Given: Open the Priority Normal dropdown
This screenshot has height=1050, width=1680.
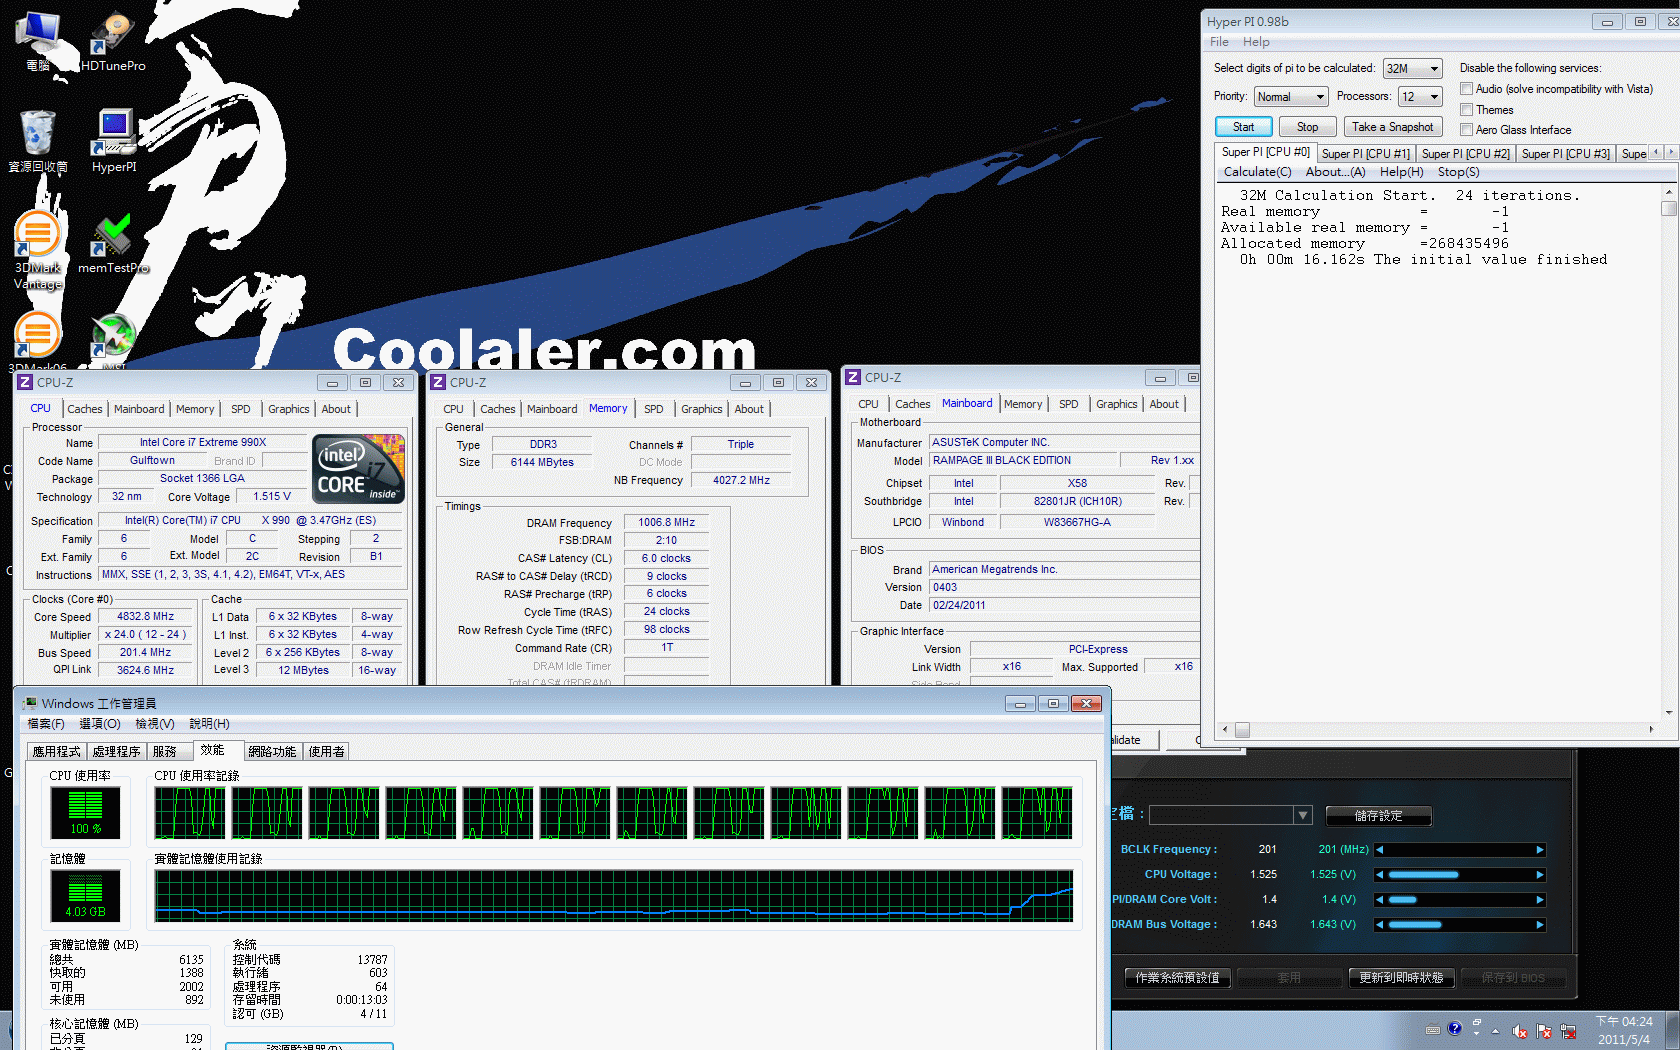Looking at the screenshot, I should pos(1291,97).
